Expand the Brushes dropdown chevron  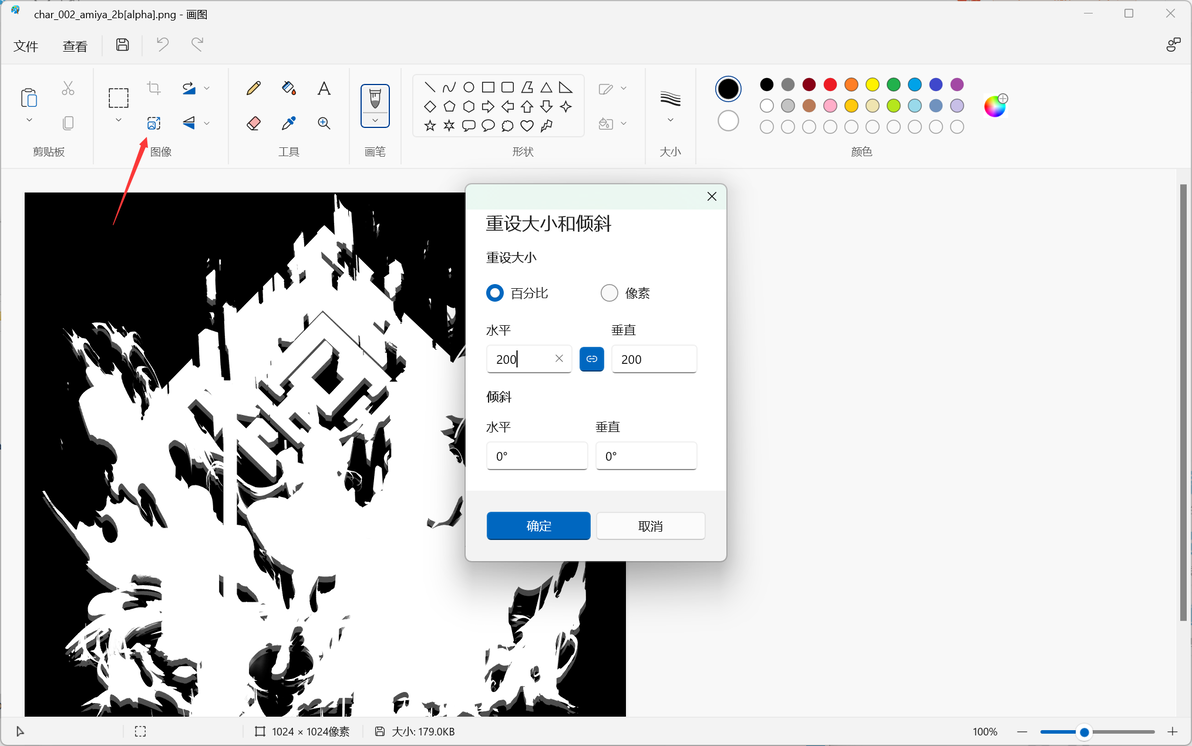point(375,120)
